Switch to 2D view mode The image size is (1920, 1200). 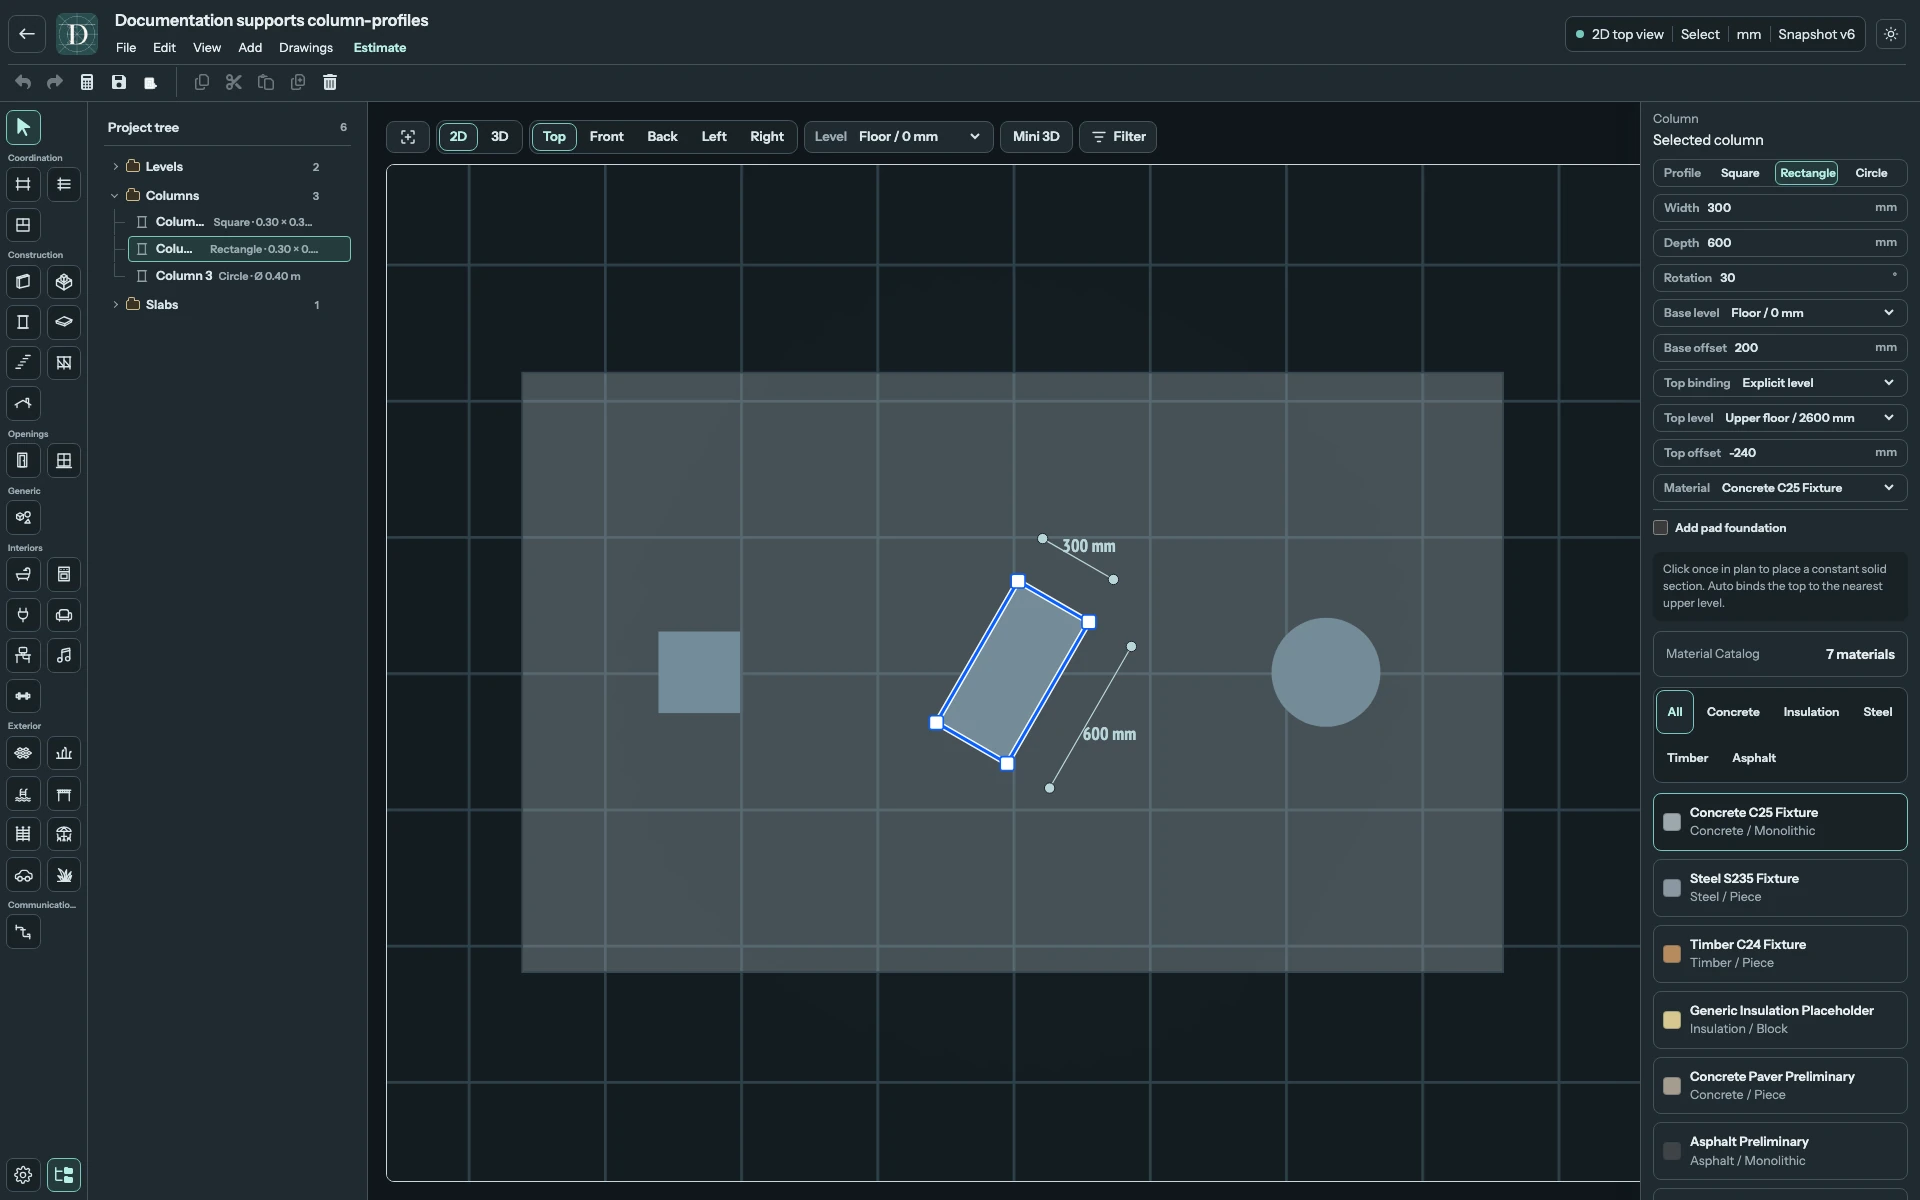(458, 137)
